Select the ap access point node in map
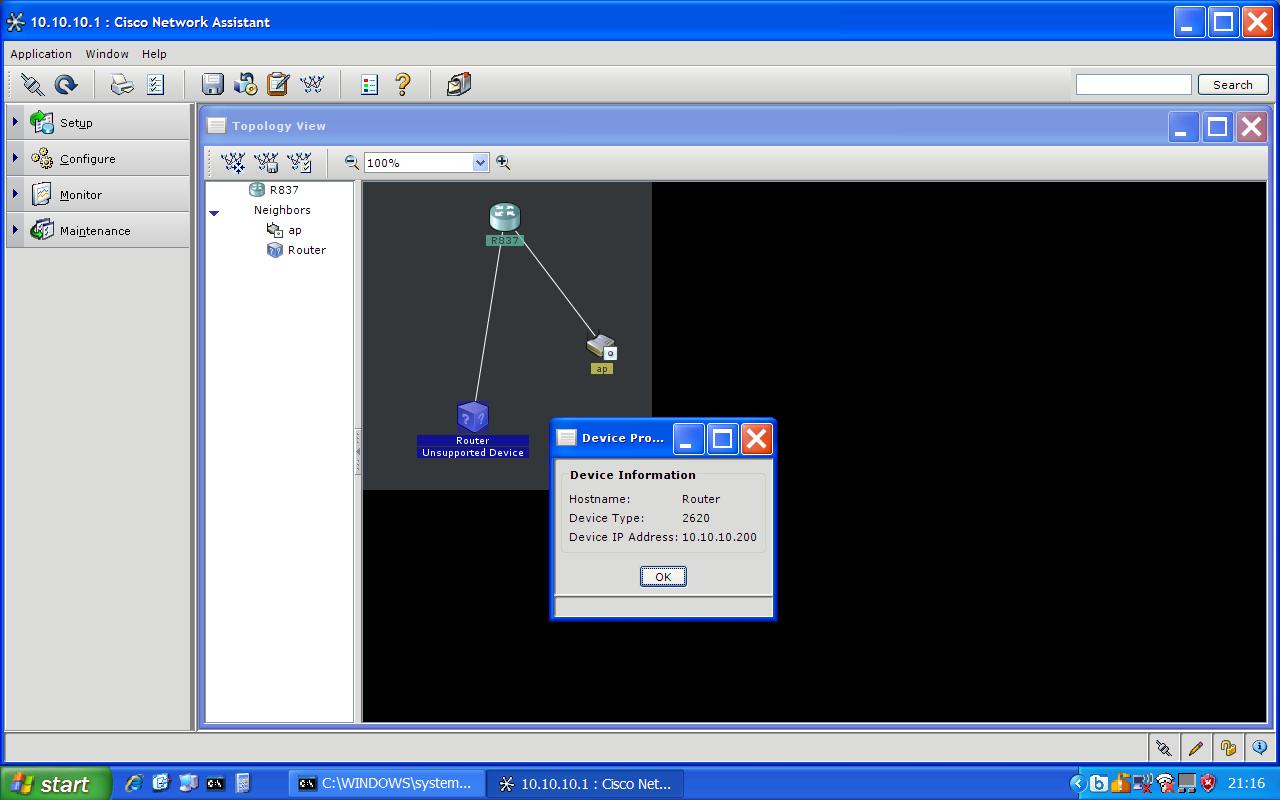 [602, 348]
